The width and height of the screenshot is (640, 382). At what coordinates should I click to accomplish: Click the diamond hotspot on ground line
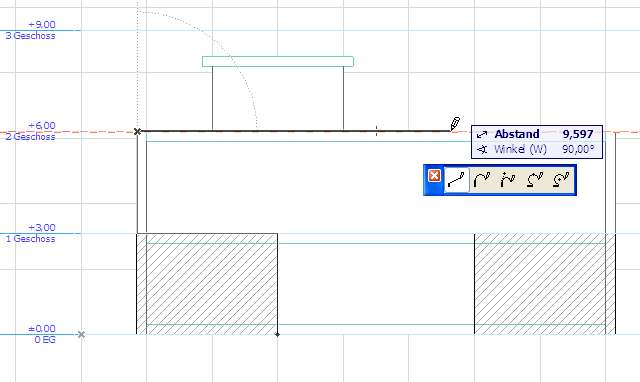pyautogui.click(x=278, y=335)
